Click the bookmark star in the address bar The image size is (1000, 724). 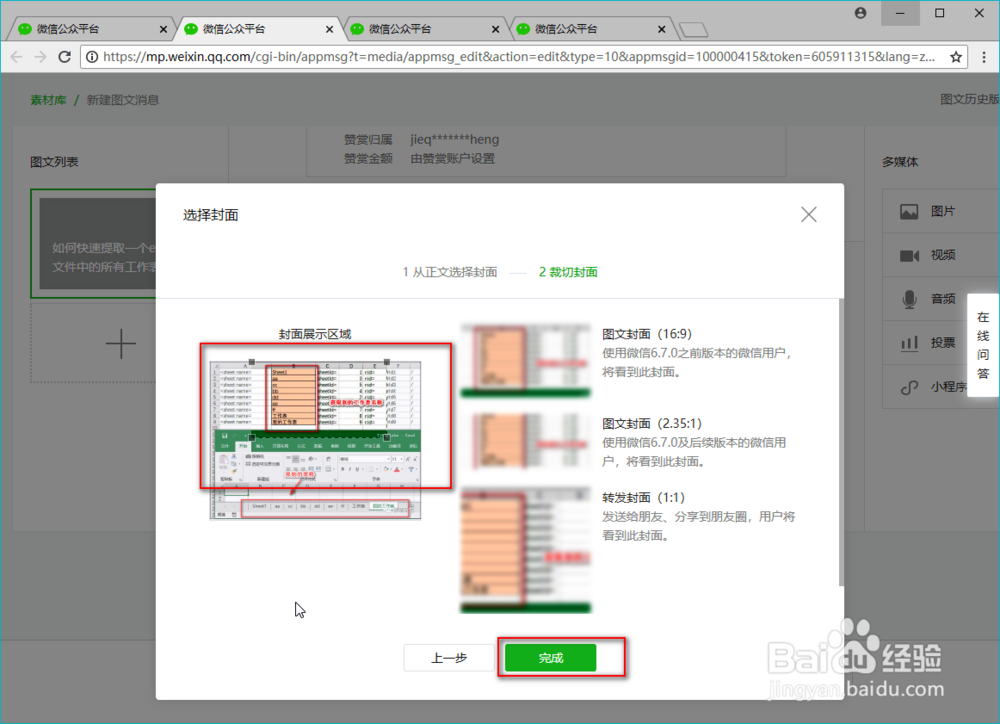957,57
